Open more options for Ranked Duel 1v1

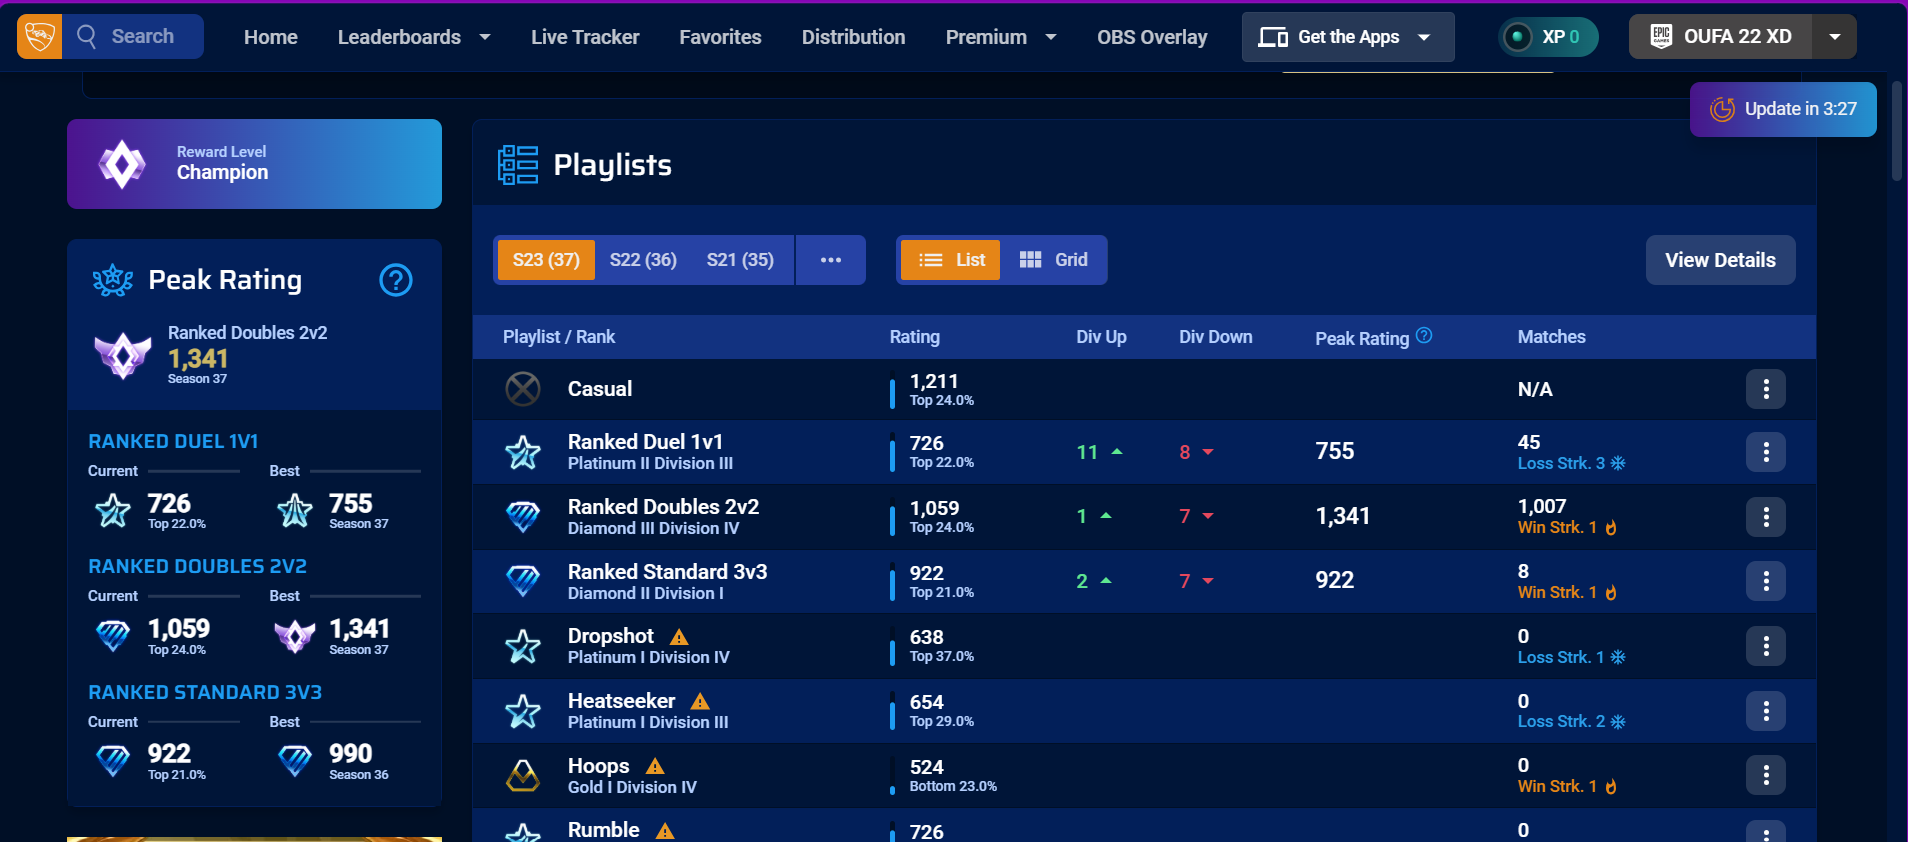coord(1766,452)
